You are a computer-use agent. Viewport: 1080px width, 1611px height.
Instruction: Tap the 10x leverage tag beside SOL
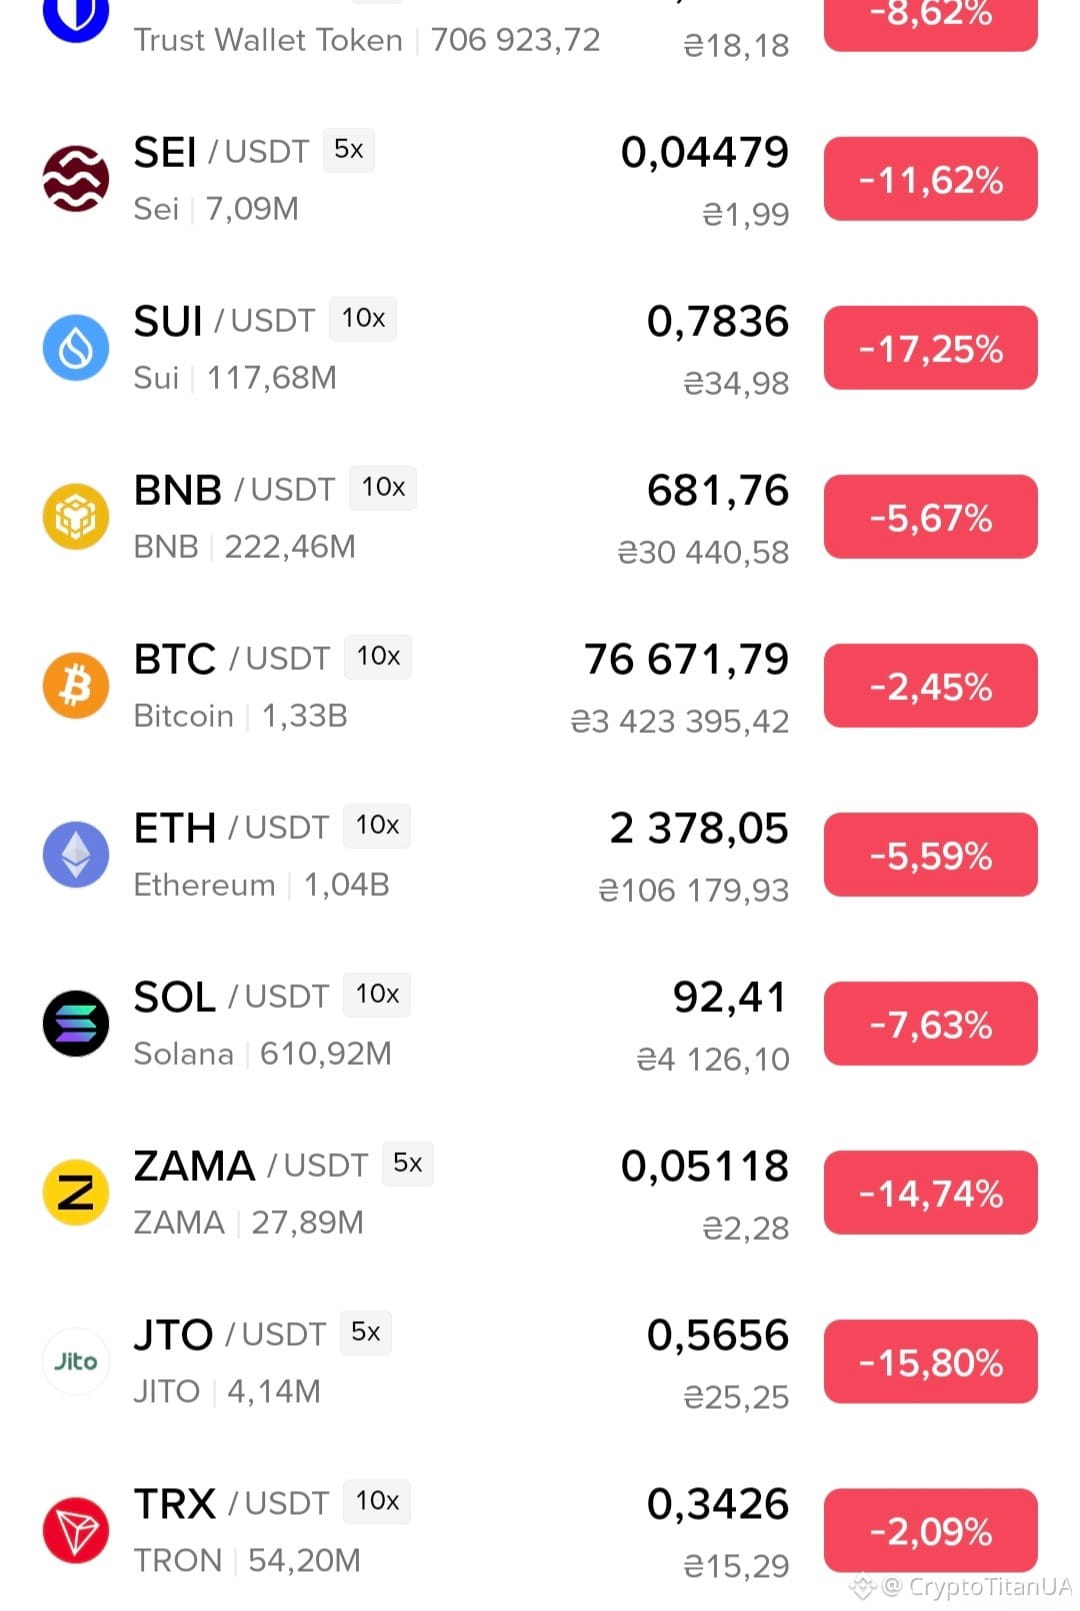tap(377, 995)
